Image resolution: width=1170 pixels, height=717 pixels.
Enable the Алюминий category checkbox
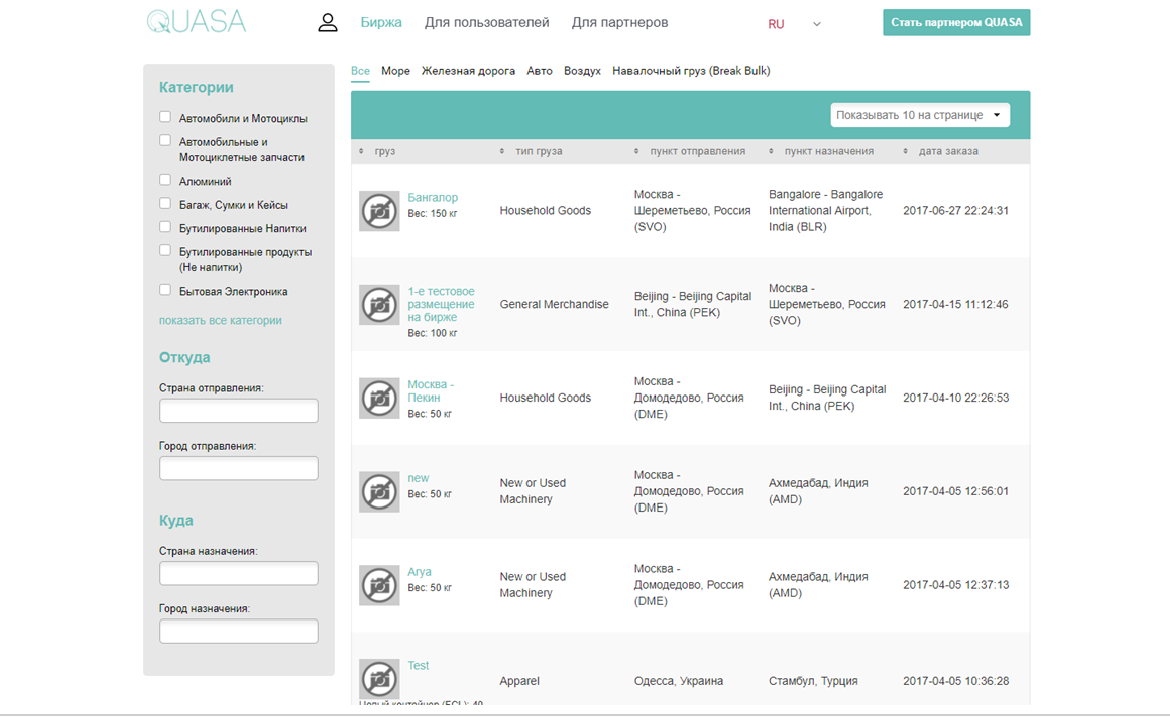pyautogui.click(x=165, y=181)
